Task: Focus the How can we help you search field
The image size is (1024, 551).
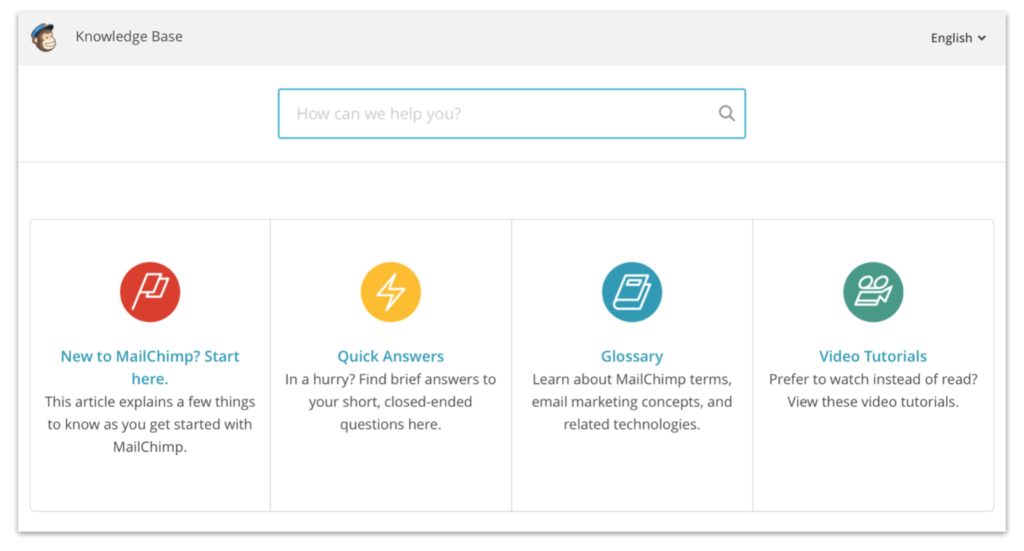Action: tap(511, 114)
